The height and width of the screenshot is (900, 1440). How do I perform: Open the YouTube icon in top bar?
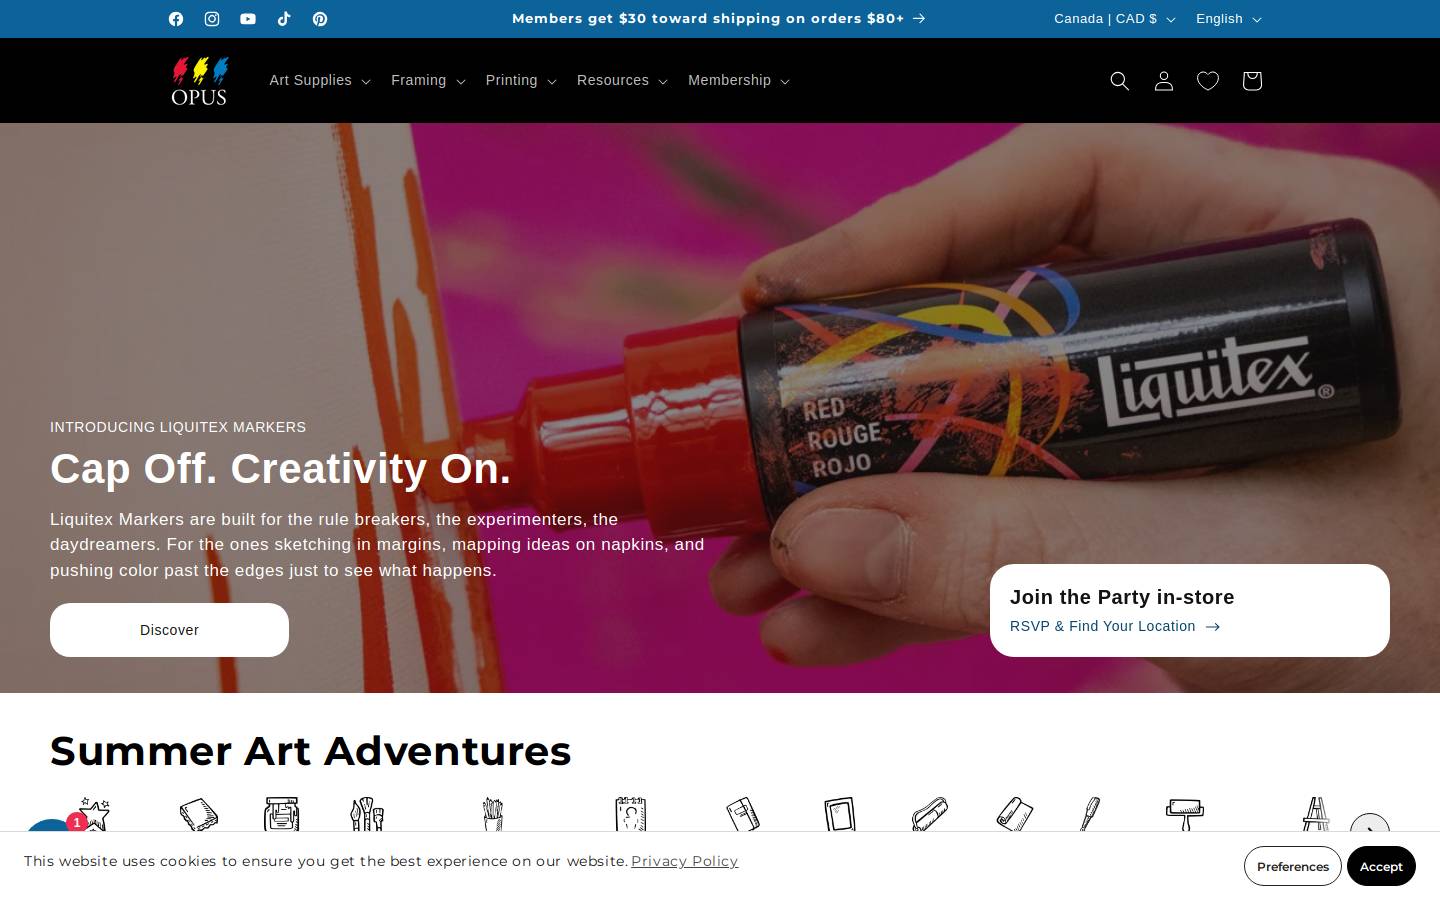click(x=248, y=19)
